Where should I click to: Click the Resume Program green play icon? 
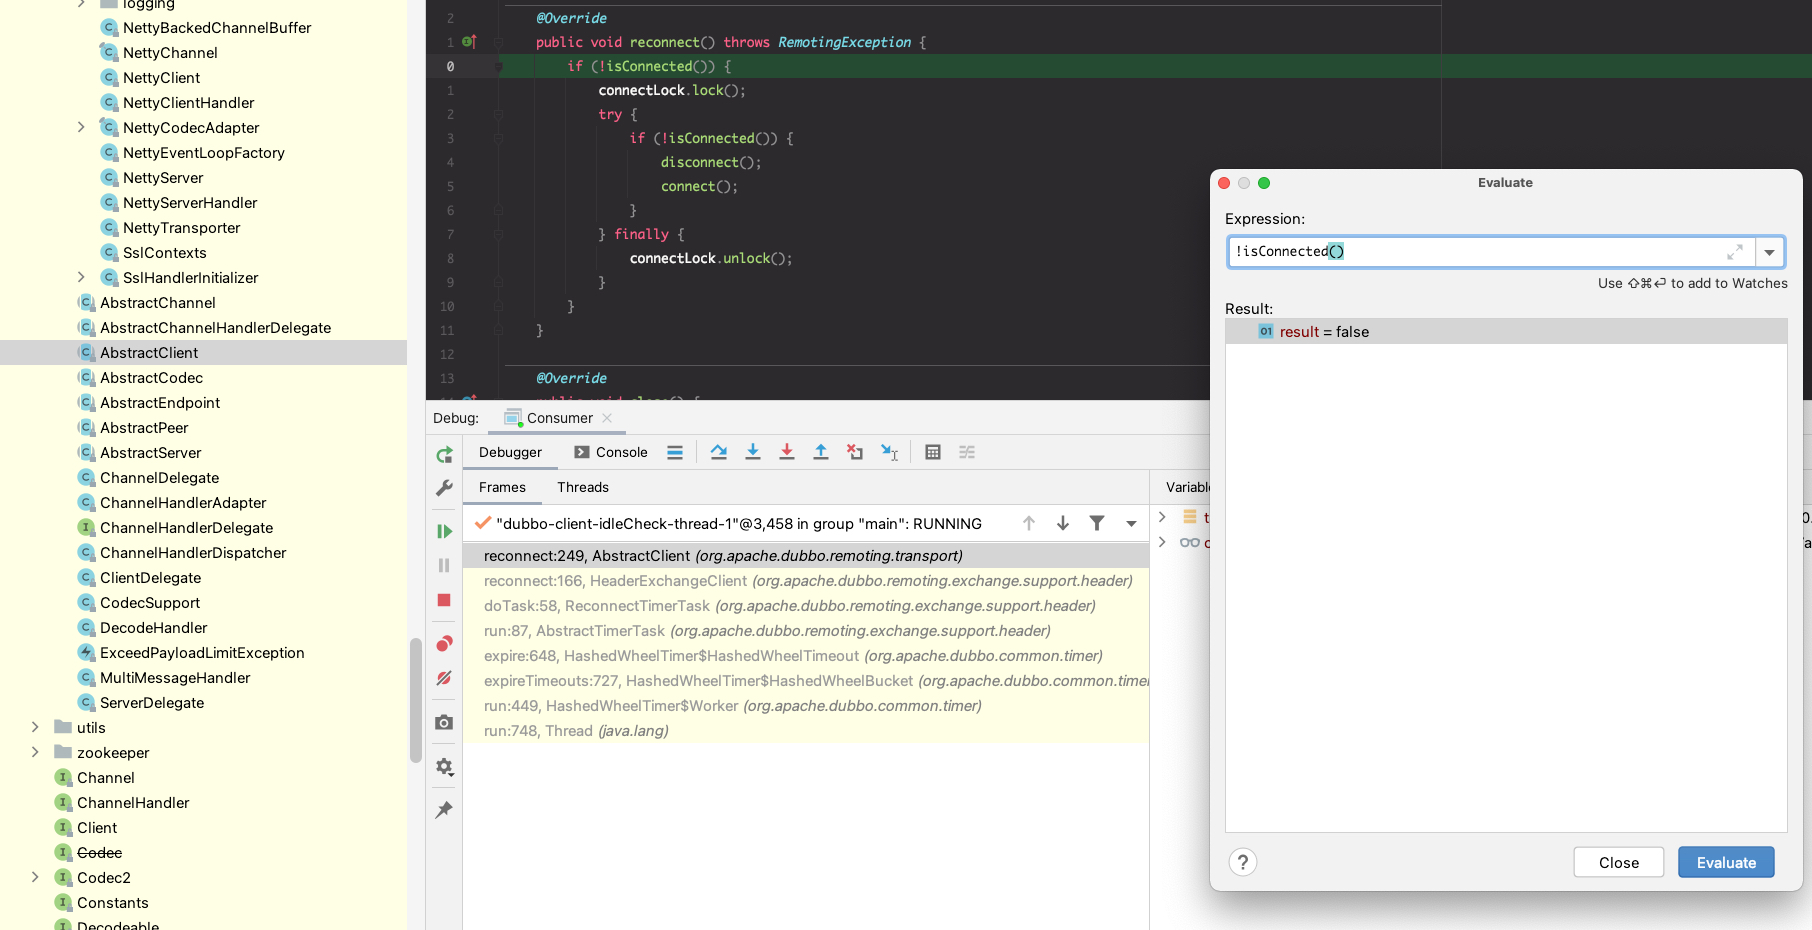pos(444,531)
